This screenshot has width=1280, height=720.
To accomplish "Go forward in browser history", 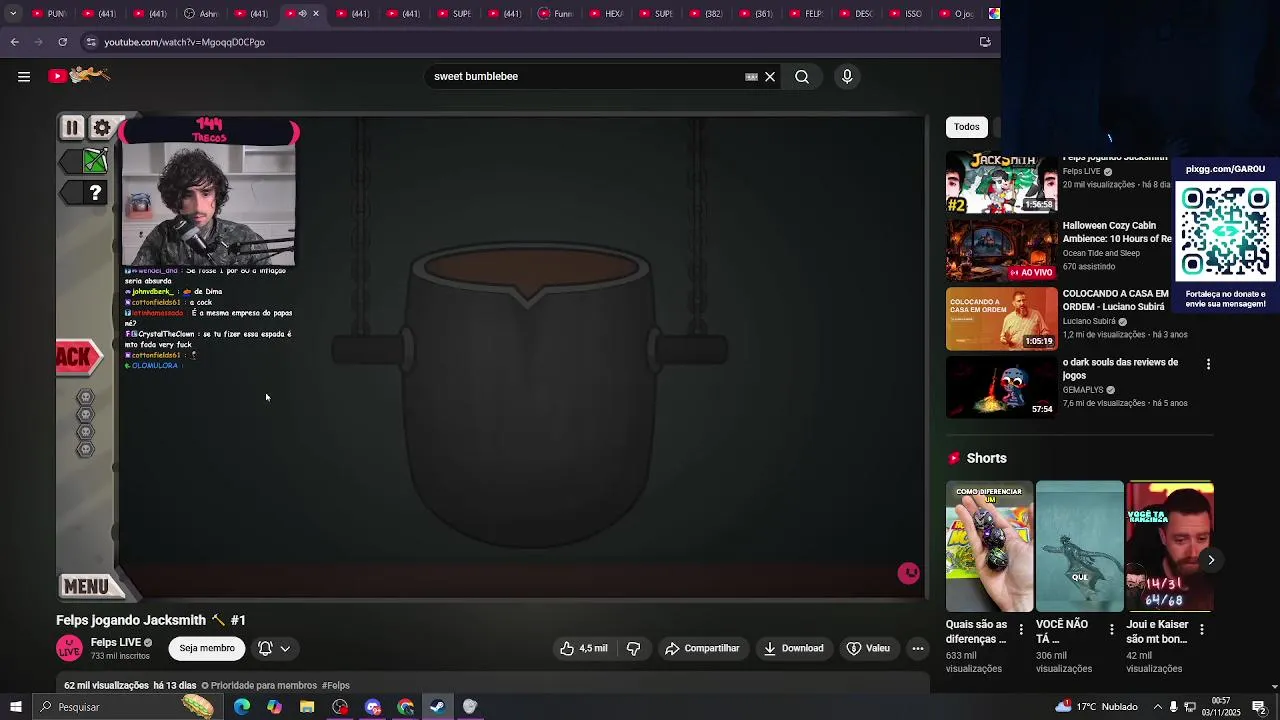I will coord(39,42).
